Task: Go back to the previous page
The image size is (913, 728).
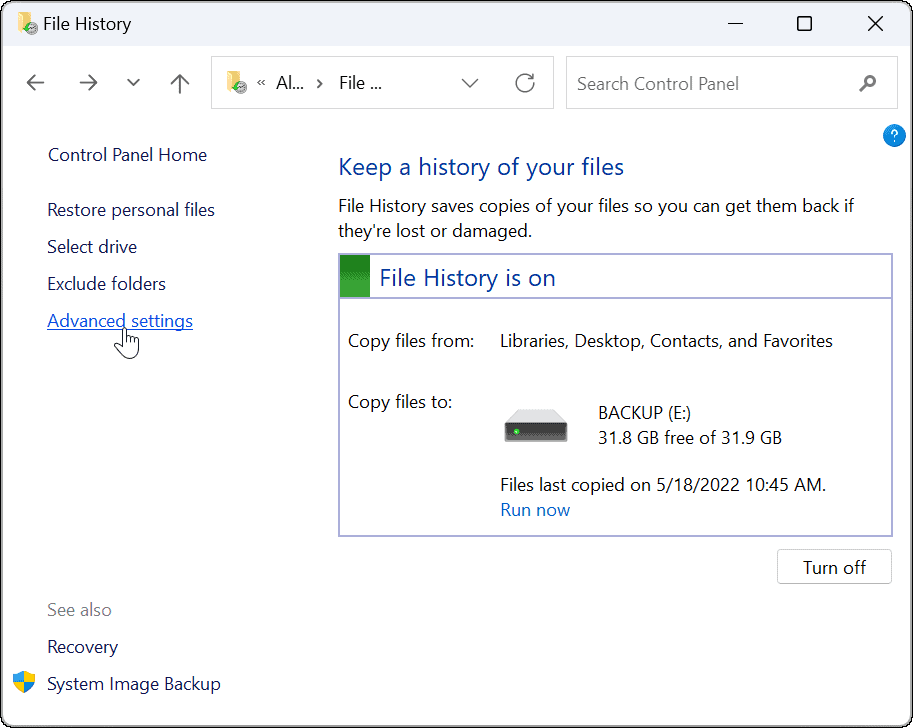Action: point(35,83)
